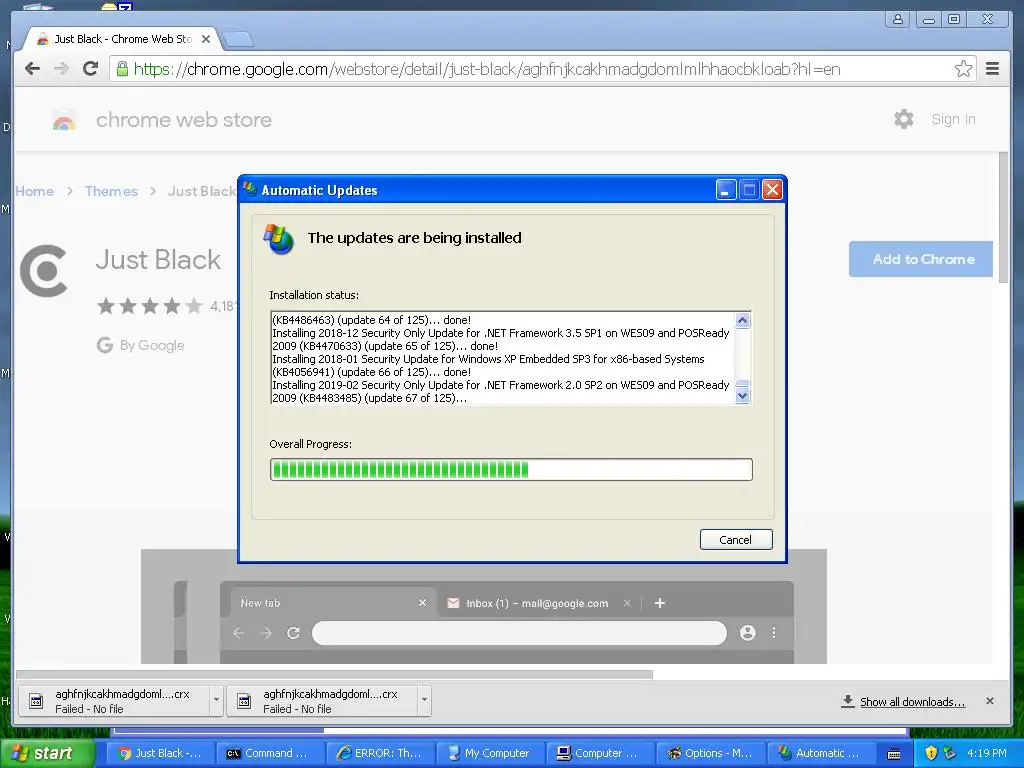Click the Add to Chrome button

click(921, 259)
